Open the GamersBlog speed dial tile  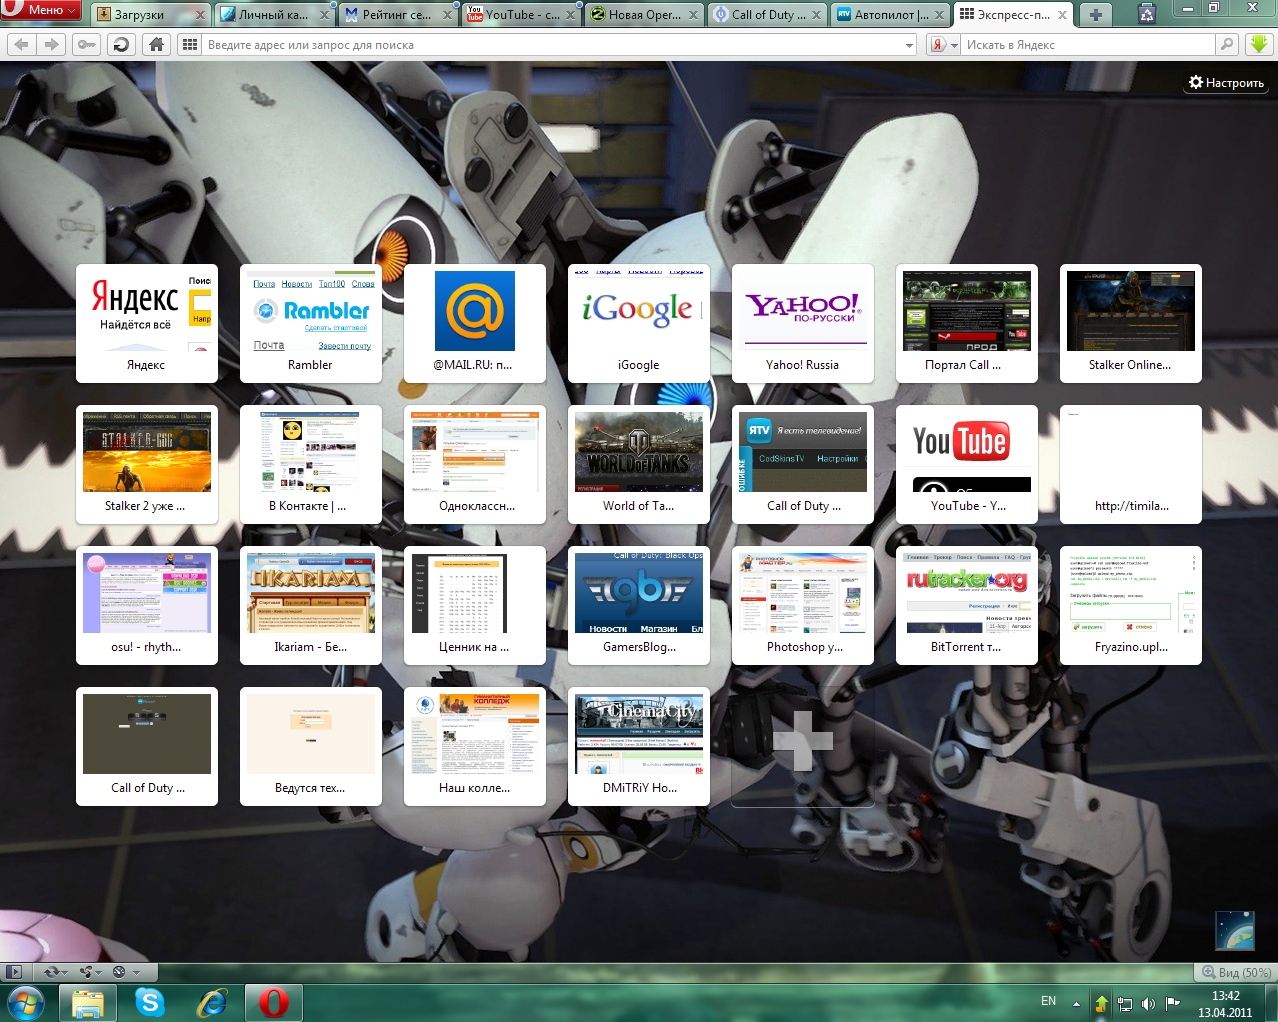[639, 605]
